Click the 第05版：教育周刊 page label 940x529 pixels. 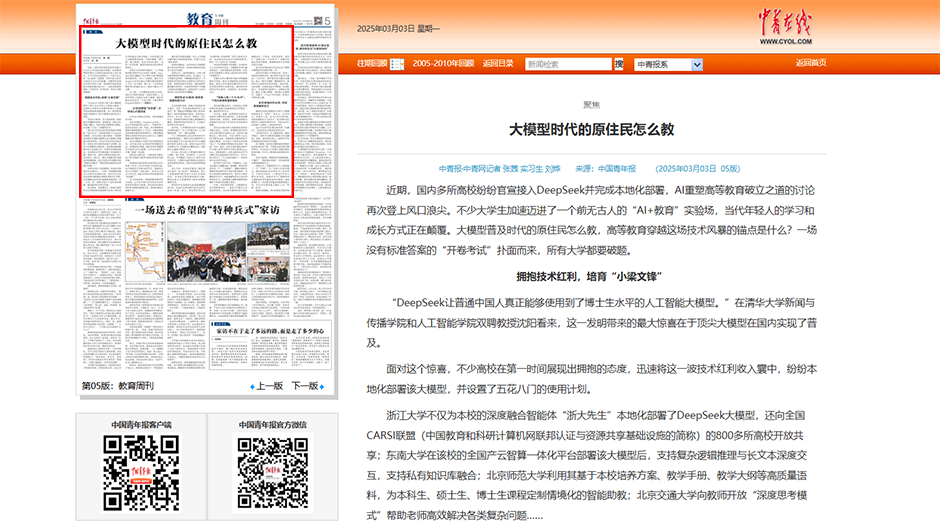point(118,386)
